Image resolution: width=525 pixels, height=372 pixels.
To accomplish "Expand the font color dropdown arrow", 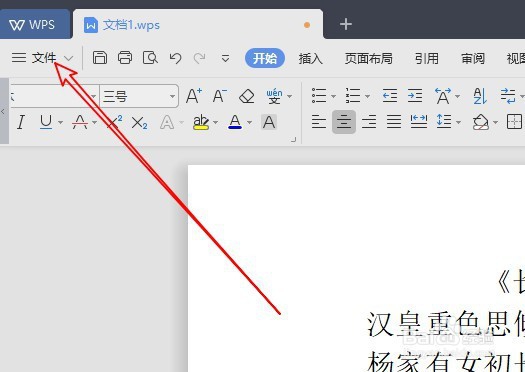I will click(x=249, y=123).
